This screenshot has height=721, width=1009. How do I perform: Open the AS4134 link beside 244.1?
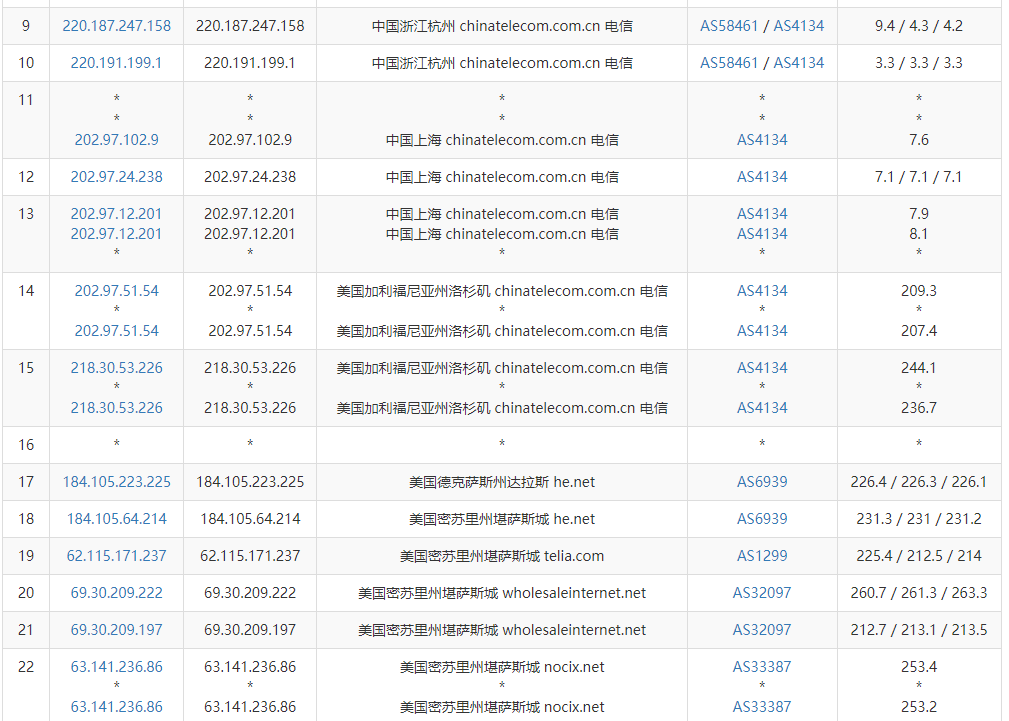762,368
